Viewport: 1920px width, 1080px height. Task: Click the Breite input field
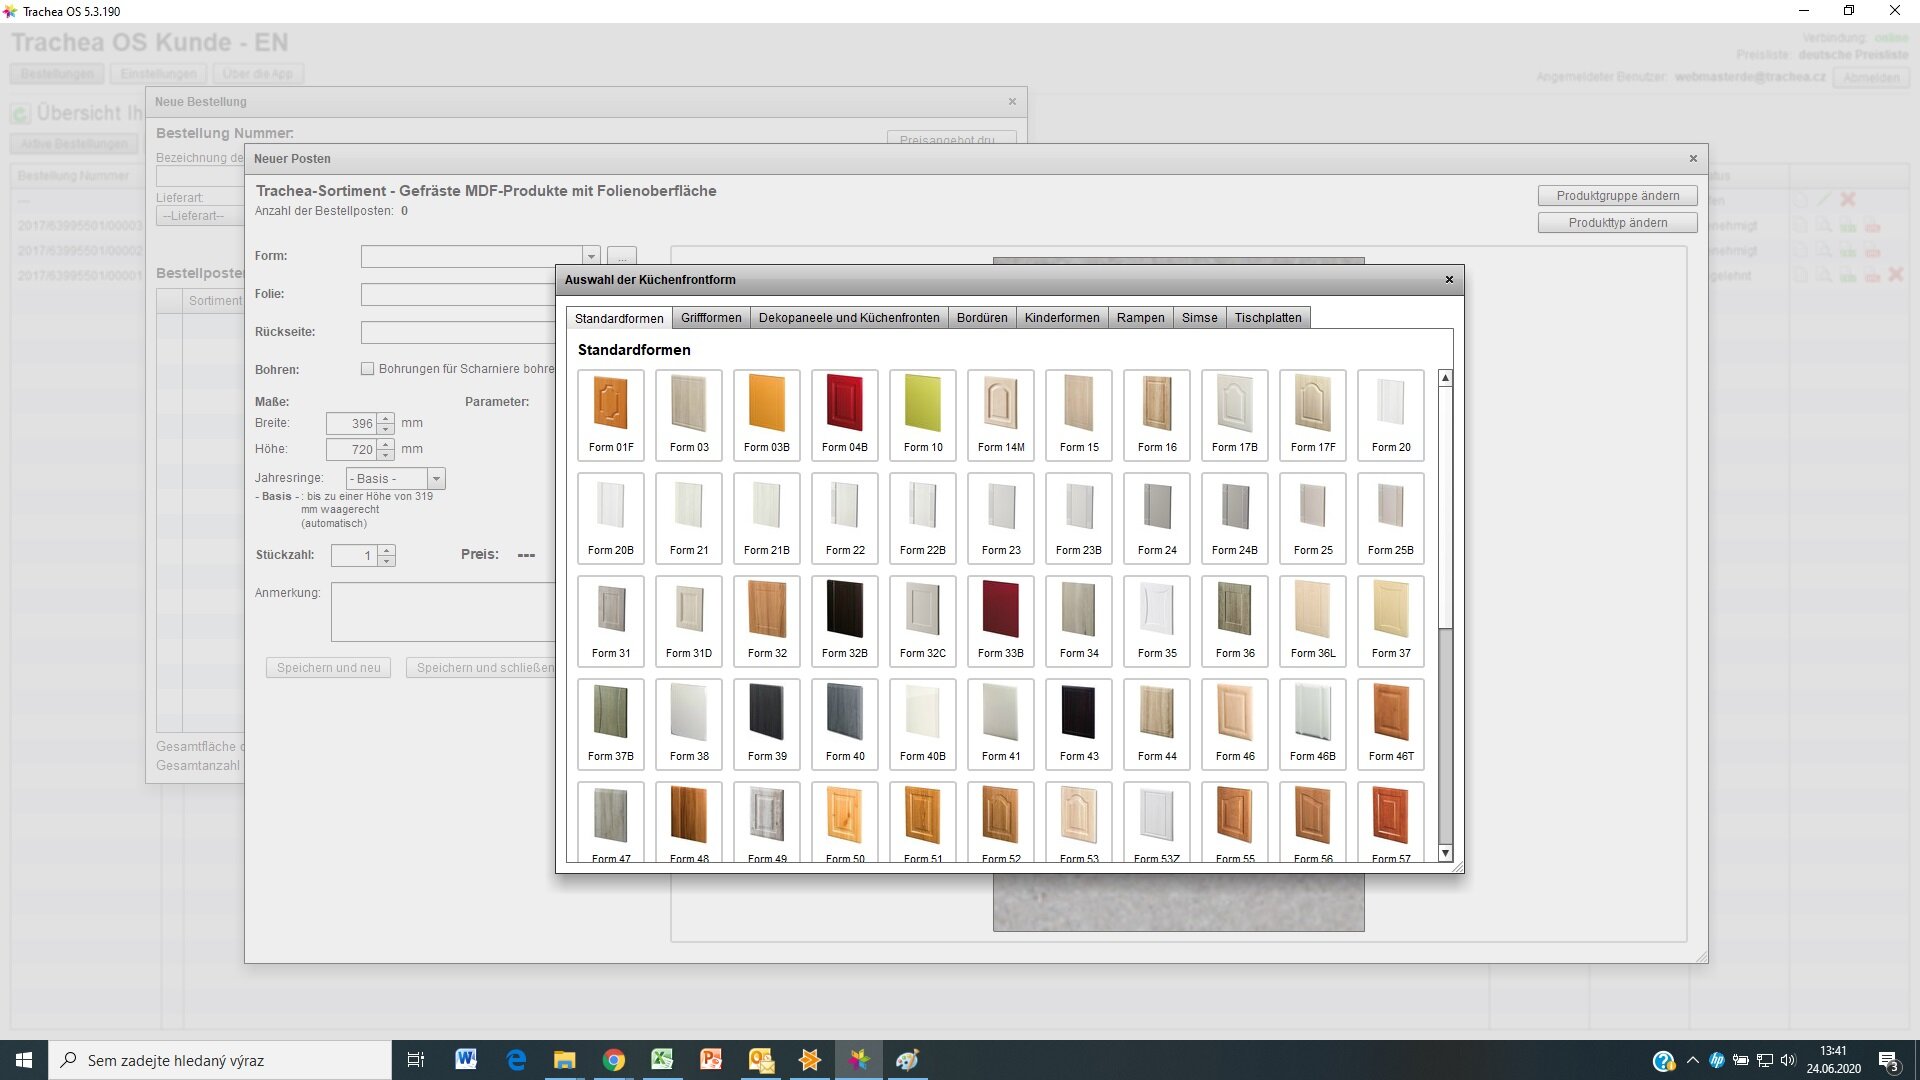pyautogui.click(x=352, y=423)
